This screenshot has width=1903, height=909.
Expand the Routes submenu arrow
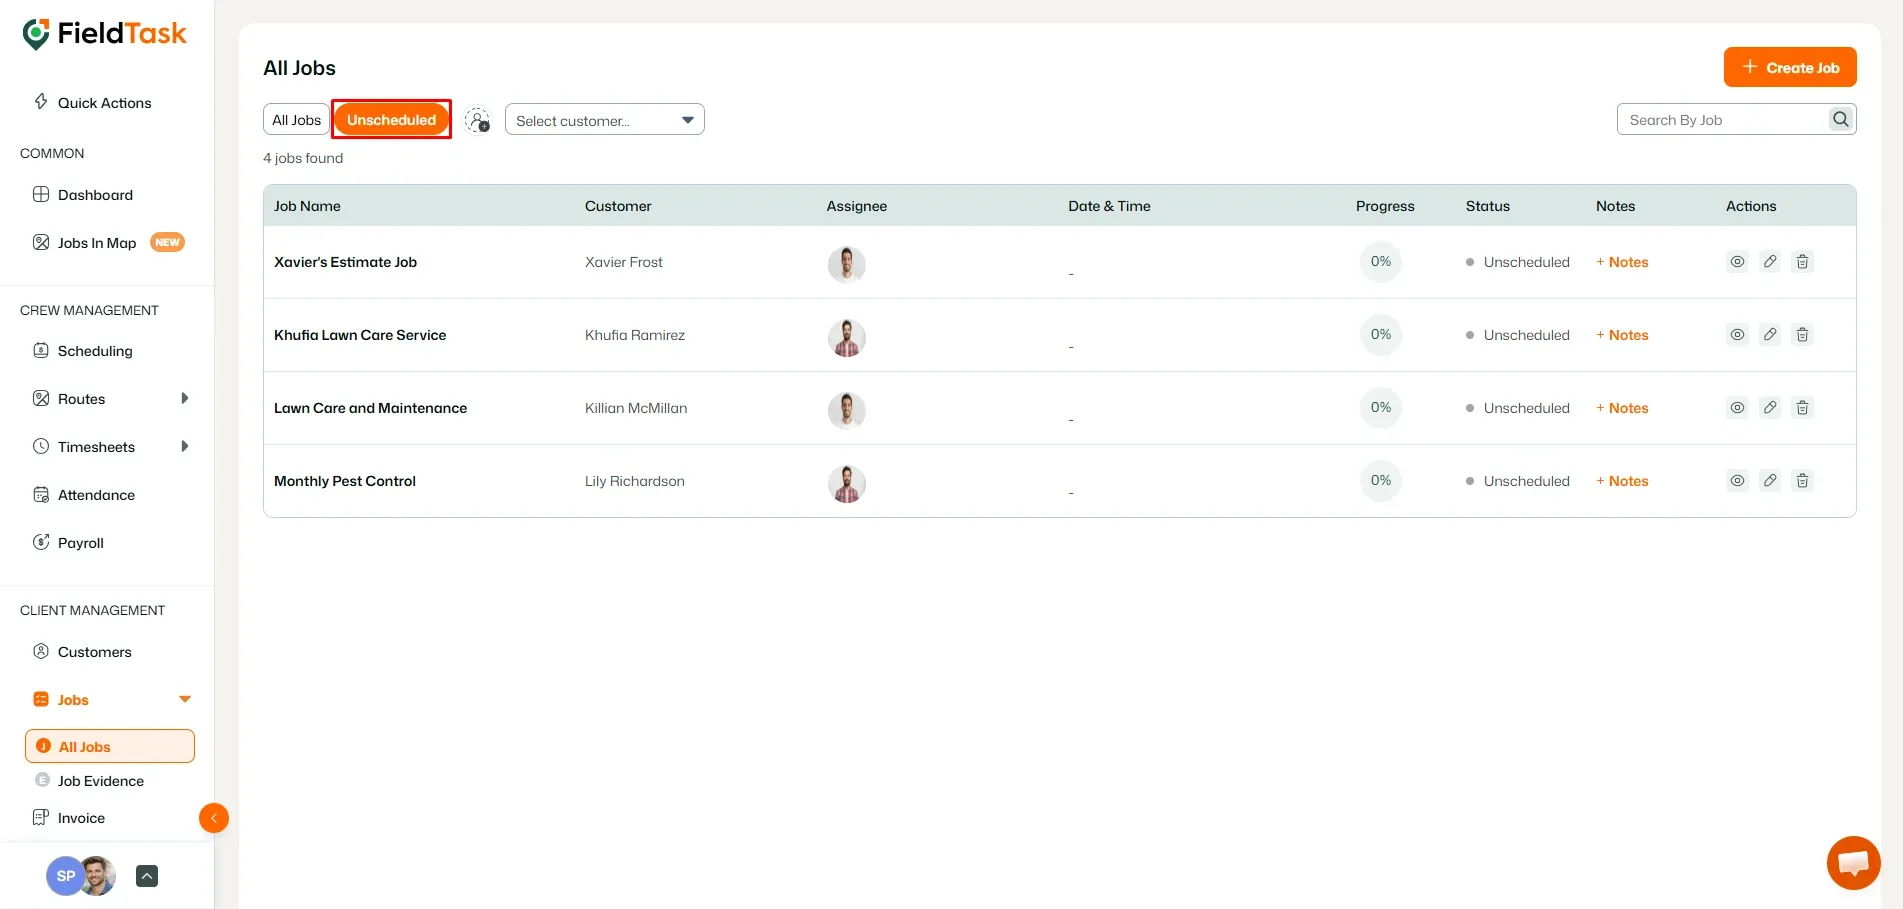point(185,398)
